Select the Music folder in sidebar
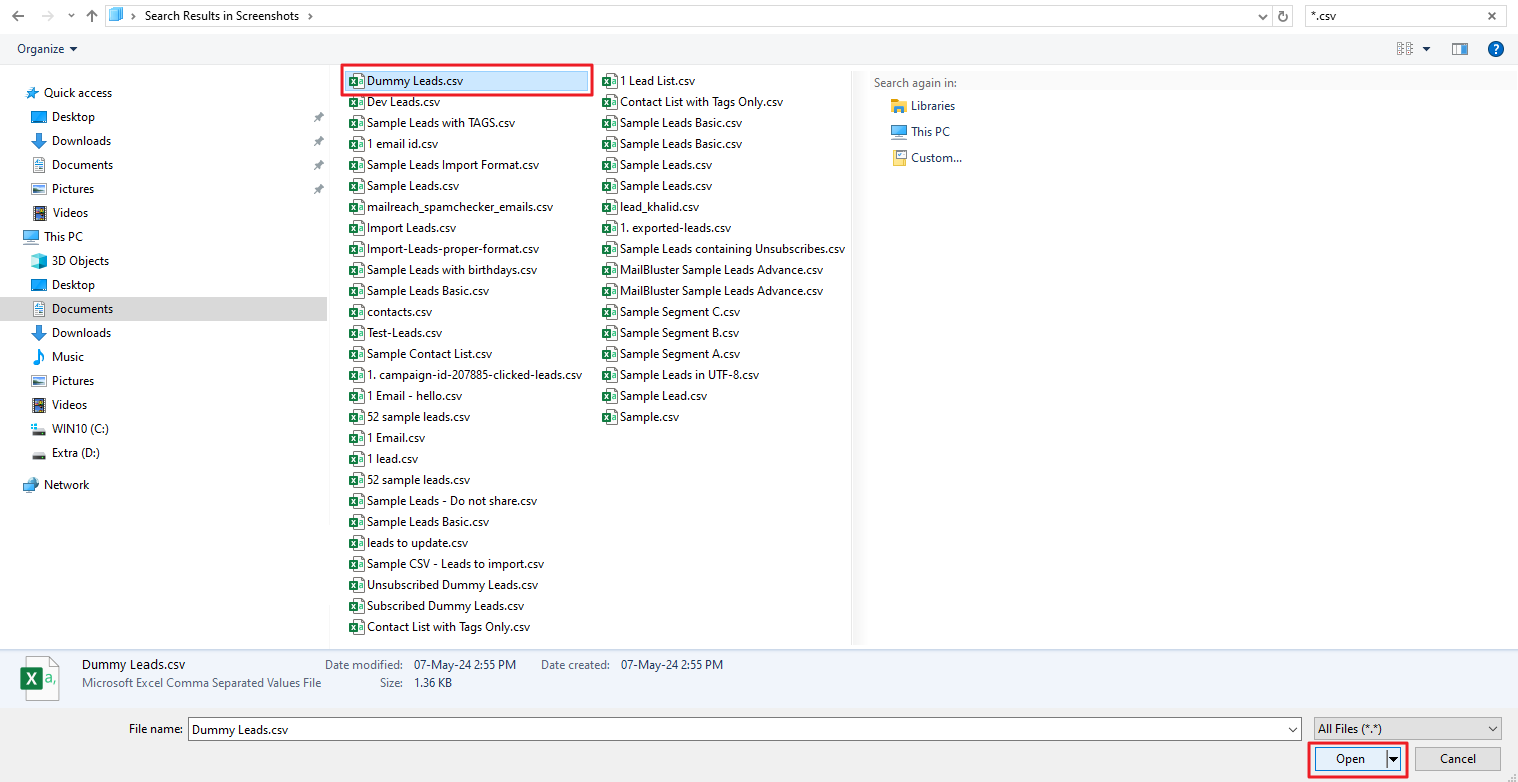 coord(67,357)
